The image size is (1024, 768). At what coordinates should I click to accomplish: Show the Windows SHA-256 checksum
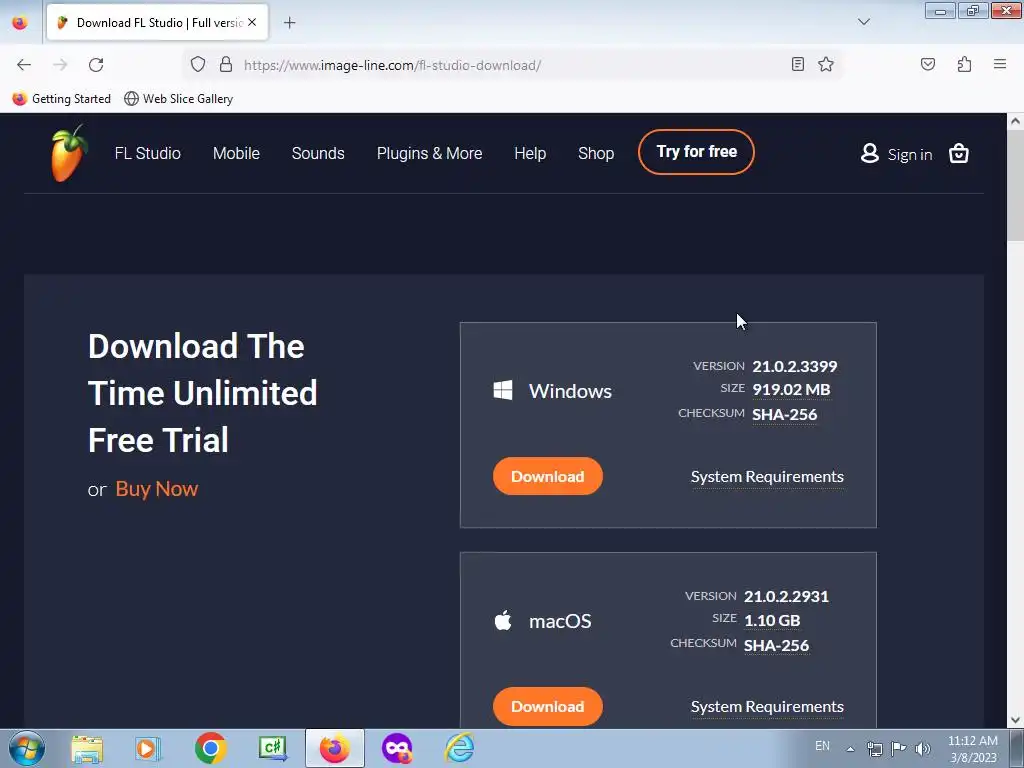[x=784, y=414]
